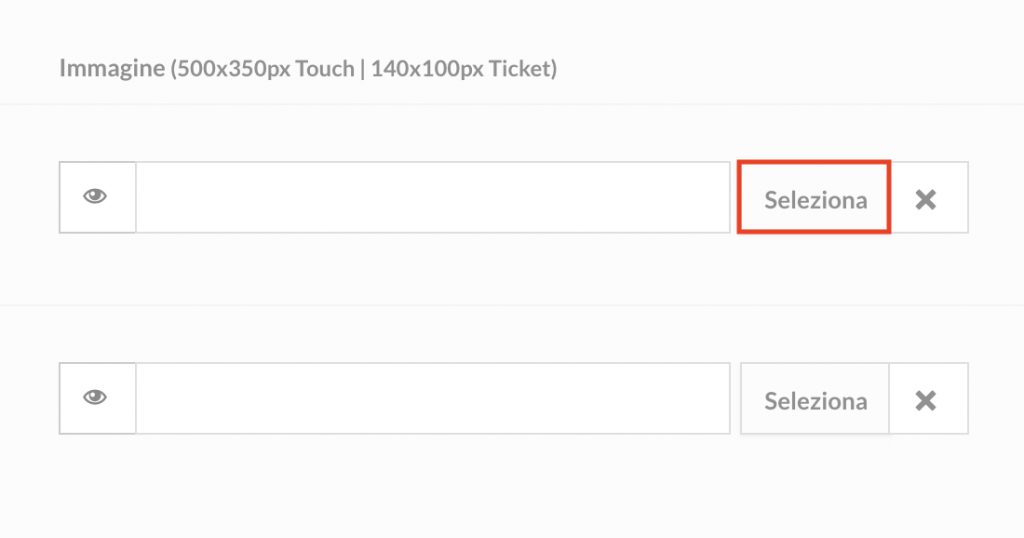This screenshot has width=1024, height=538.
Task: Click the empty field left of highlighted Seleziona
Action: coord(432,197)
